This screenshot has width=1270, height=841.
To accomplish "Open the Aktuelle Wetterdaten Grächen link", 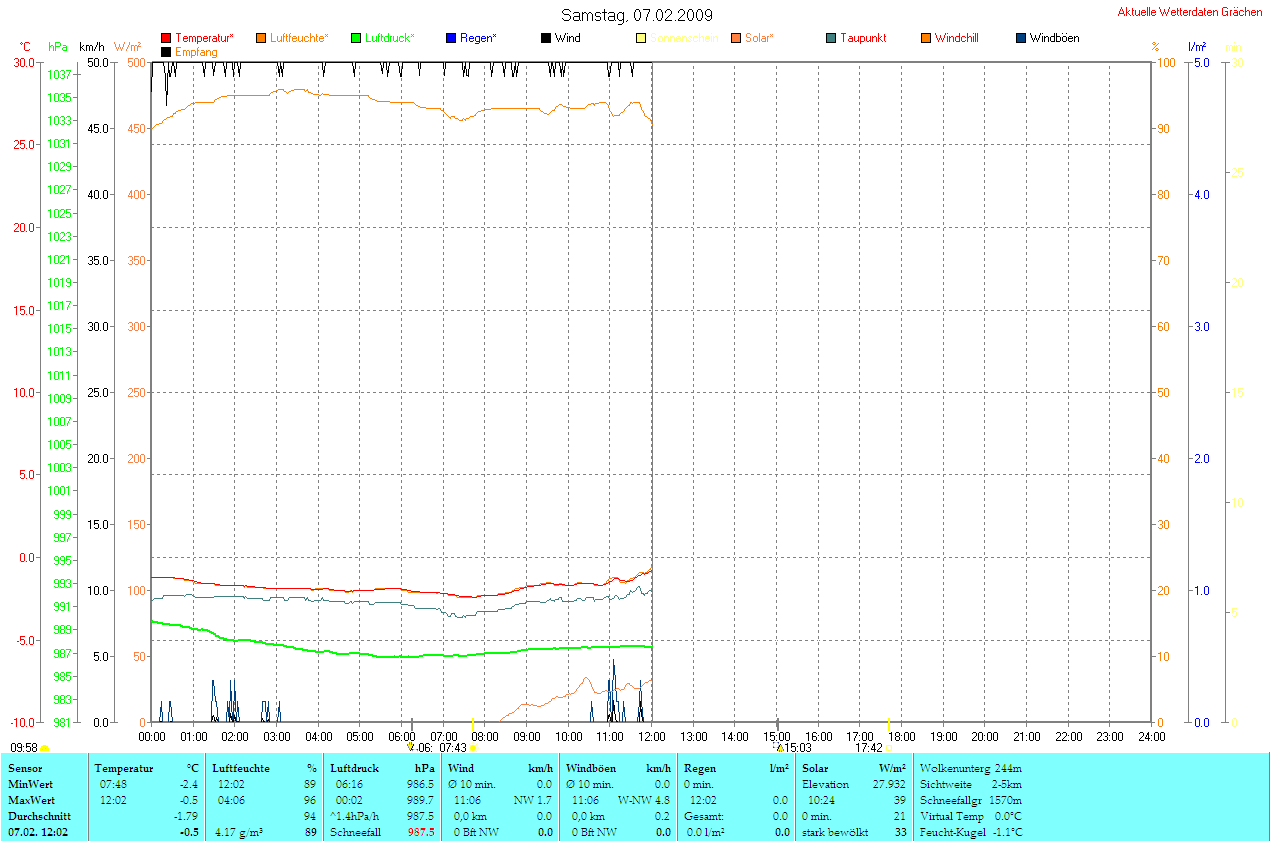I will coord(1189,12).
